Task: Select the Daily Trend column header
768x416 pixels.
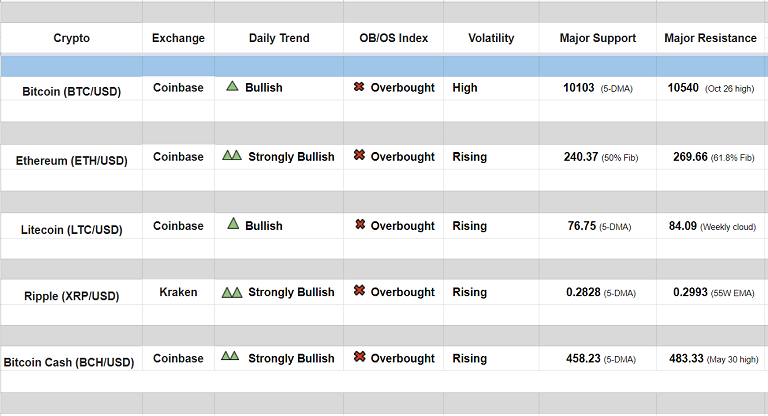Action: click(x=279, y=38)
